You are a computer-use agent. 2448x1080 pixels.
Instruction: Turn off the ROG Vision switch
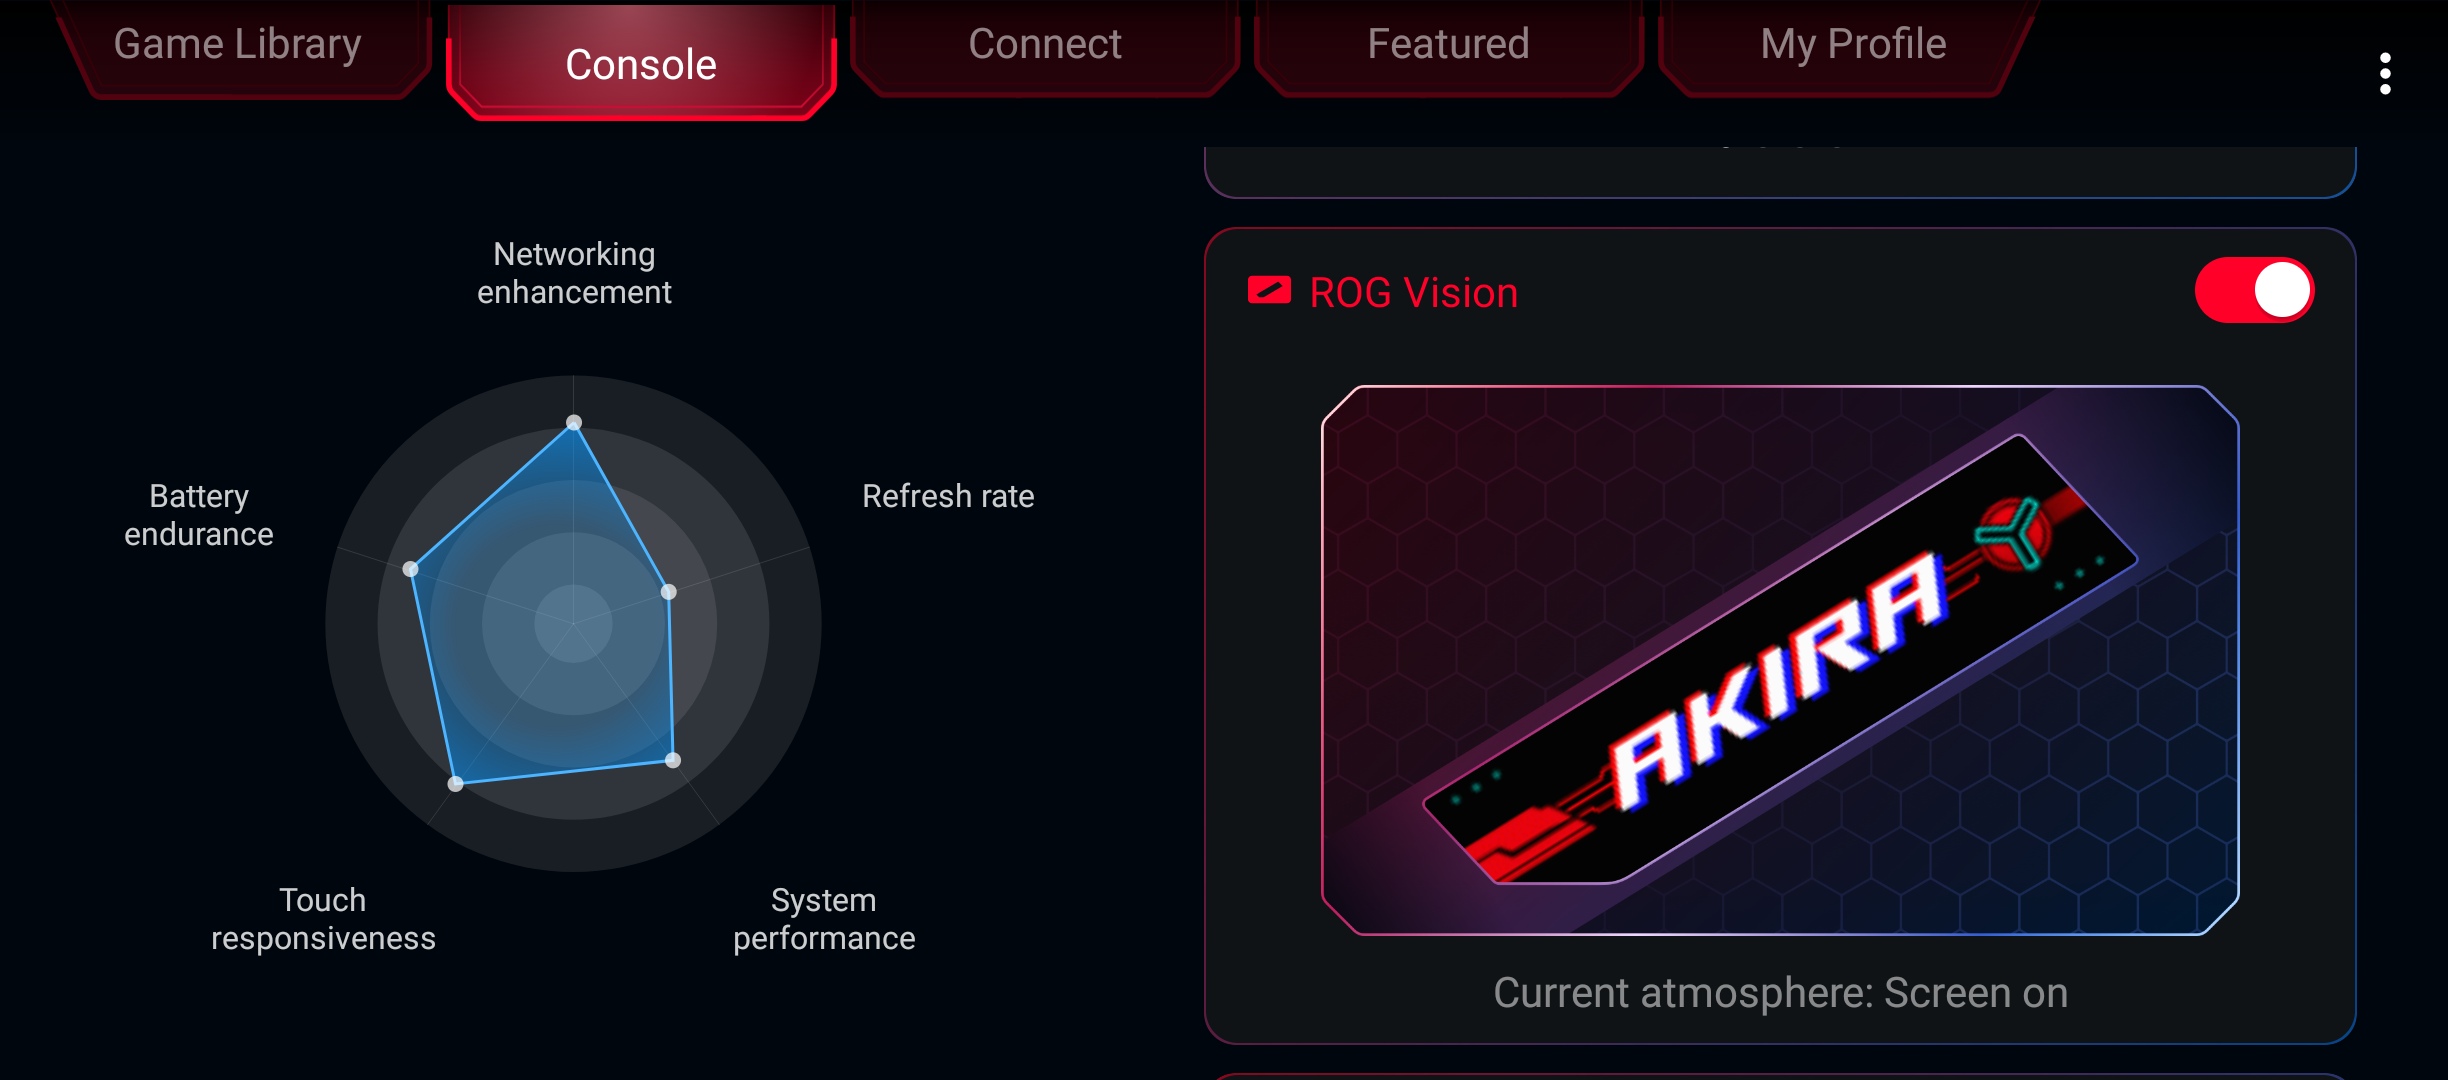click(2254, 291)
